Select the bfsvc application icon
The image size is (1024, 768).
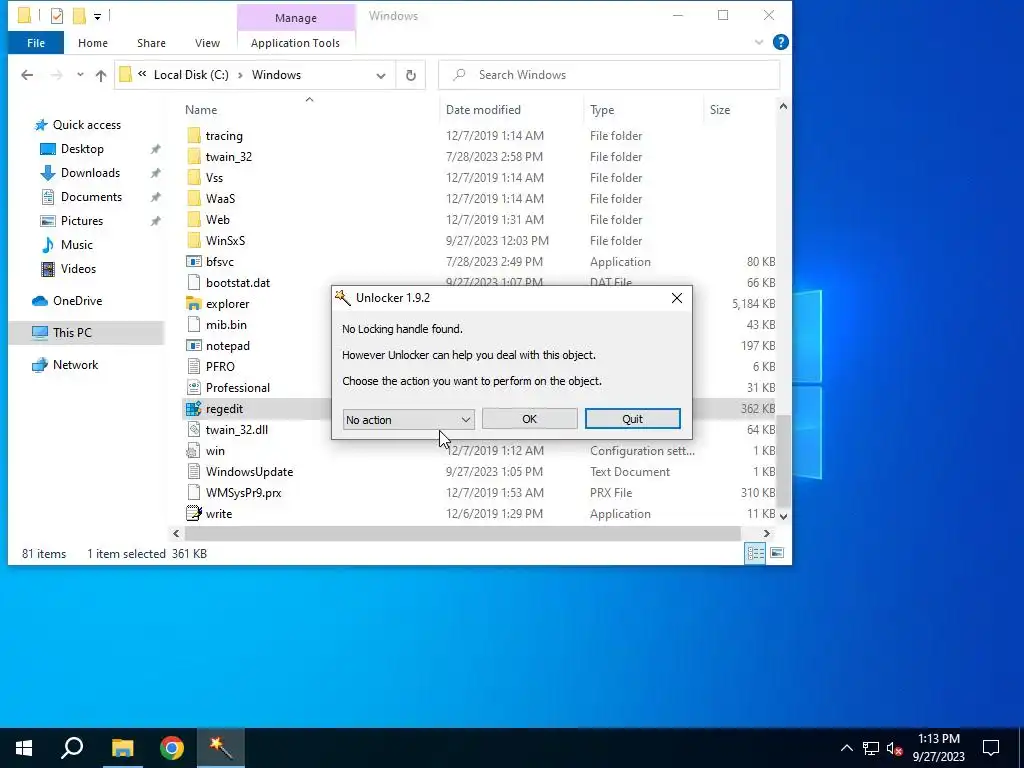point(193,262)
